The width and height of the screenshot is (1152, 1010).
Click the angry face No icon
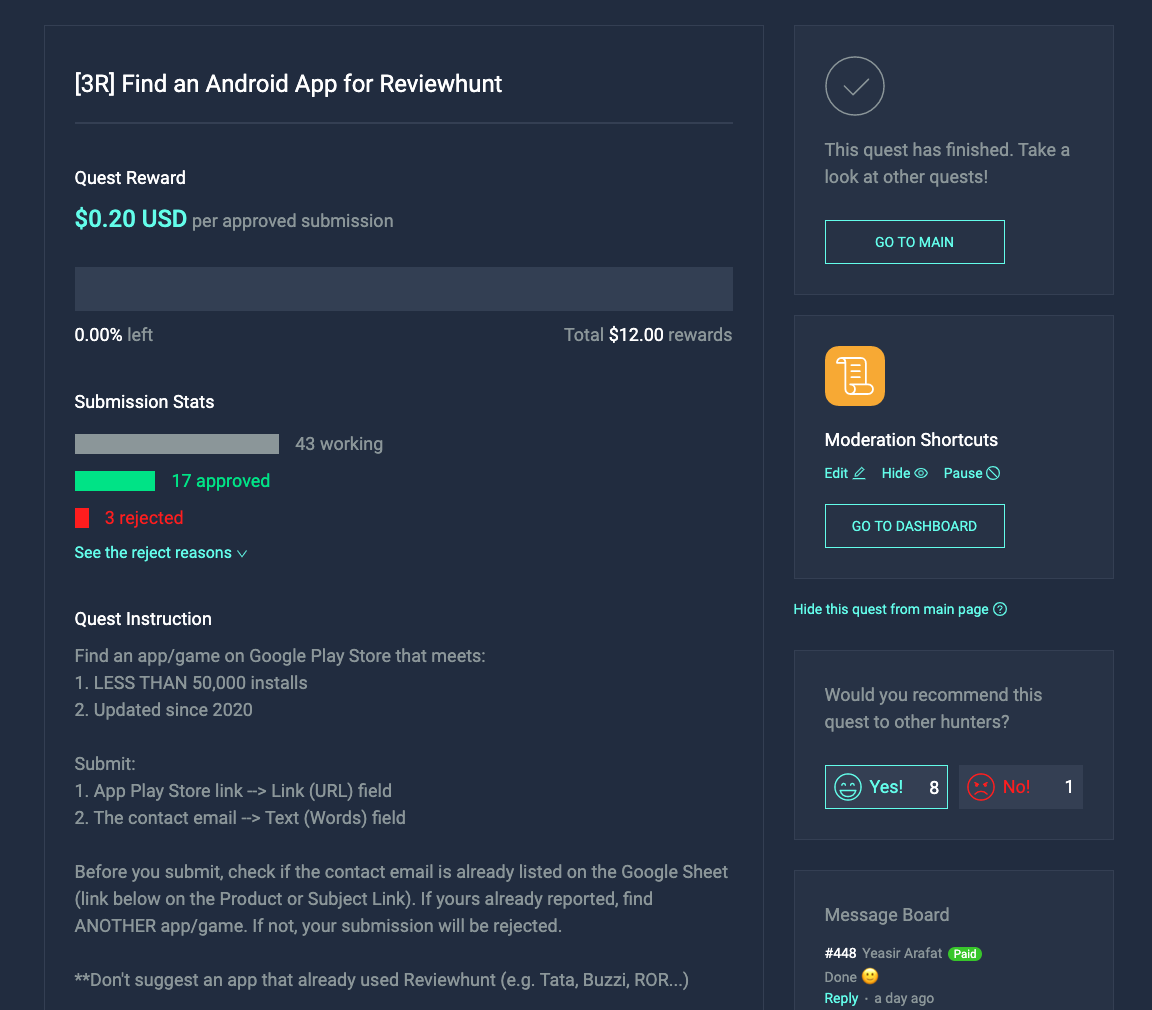pos(981,787)
